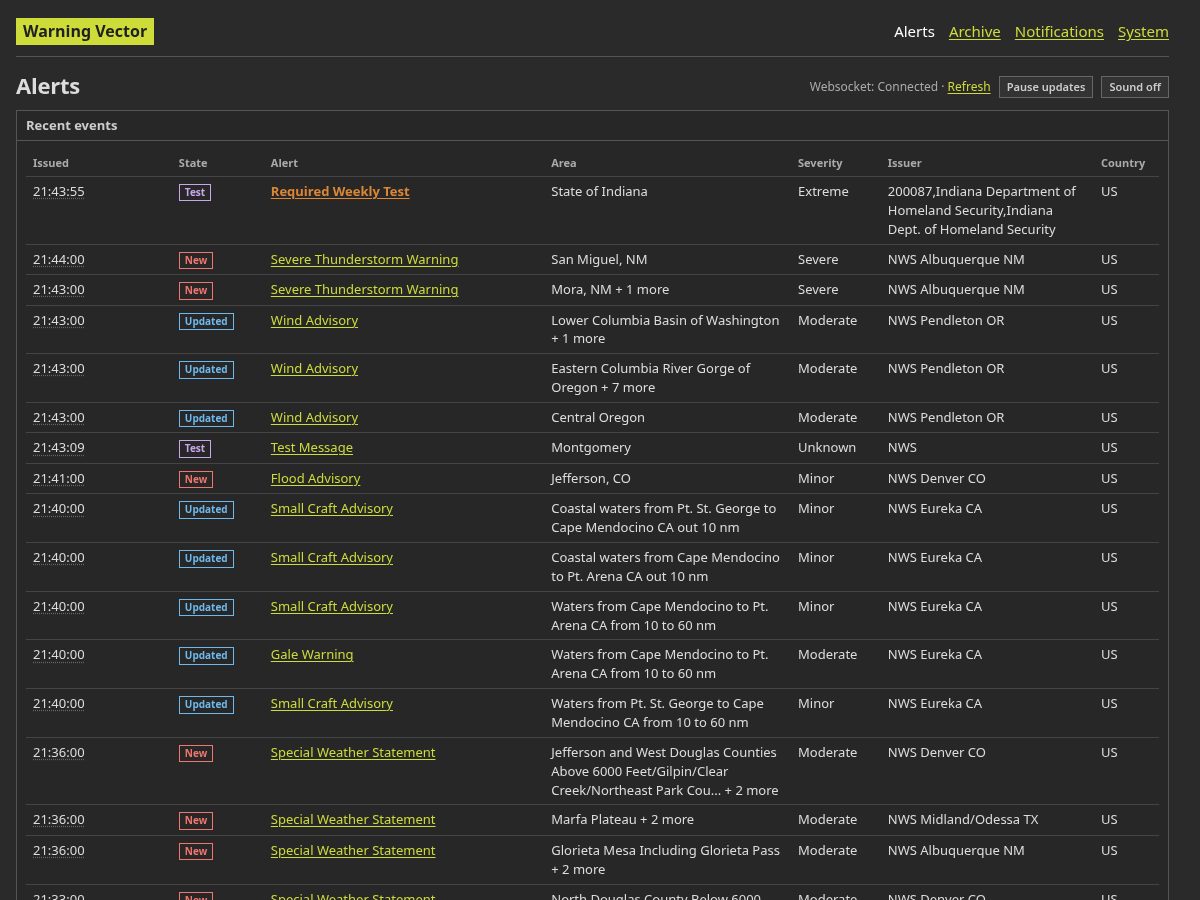The width and height of the screenshot is (1200, 900).
Task: Open Severe Thunderstorm Warning for Mora, NM
Action: [x=364, y=290]
